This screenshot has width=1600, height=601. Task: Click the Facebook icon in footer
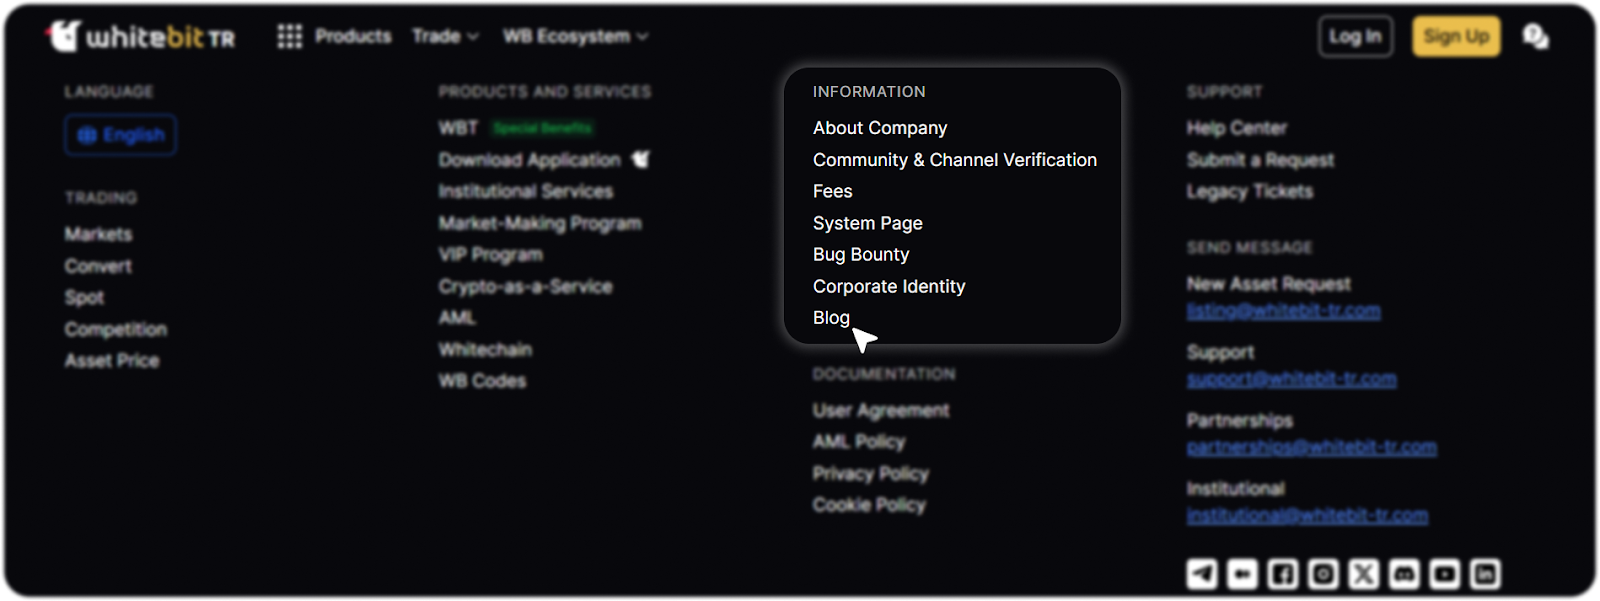pyautogui.click(x=1283, y=574)
